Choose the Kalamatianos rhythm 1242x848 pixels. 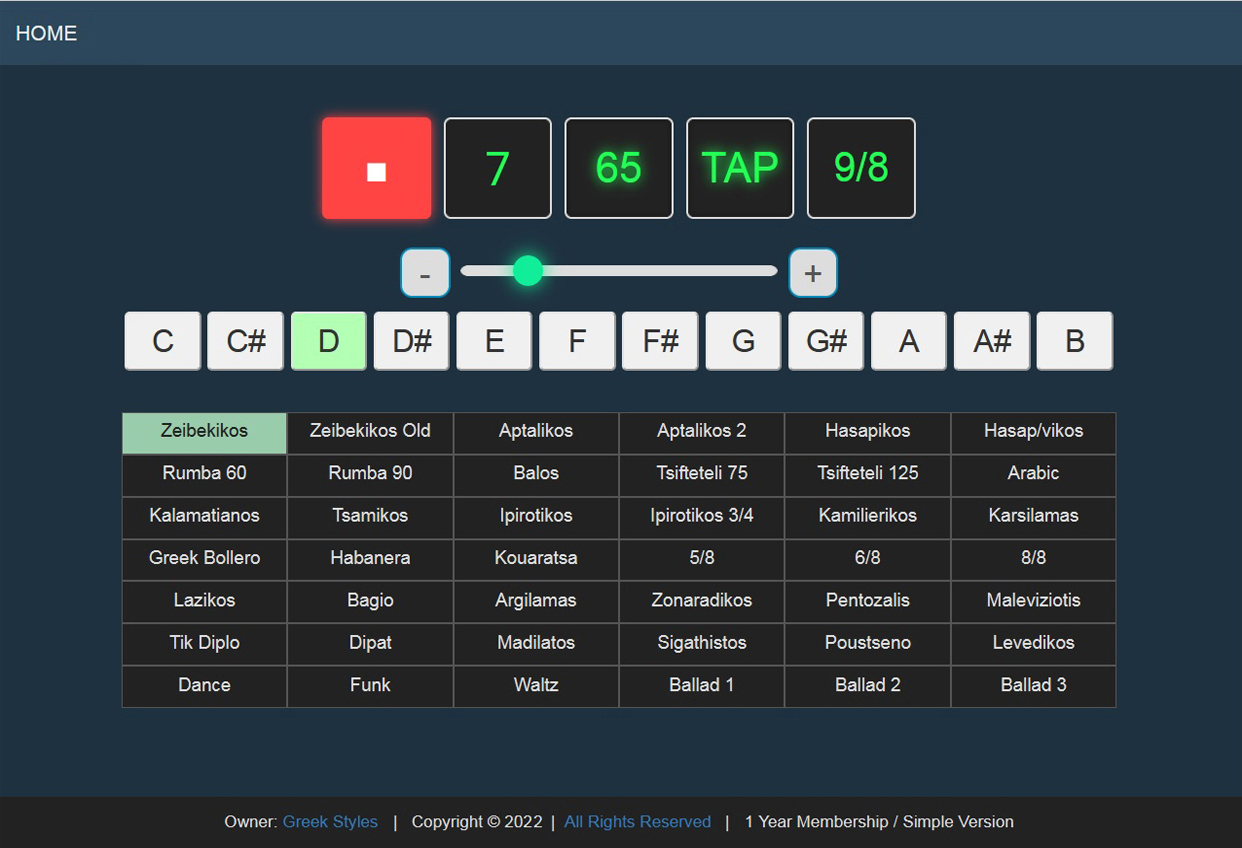(x=205, y=516)
